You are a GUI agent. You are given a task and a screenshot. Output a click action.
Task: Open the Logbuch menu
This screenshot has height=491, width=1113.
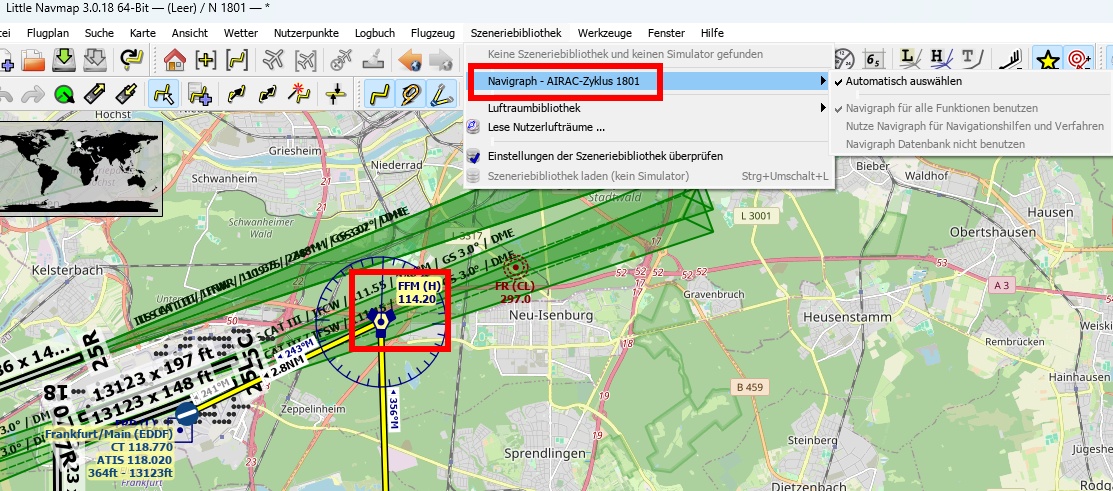[375, 33]
